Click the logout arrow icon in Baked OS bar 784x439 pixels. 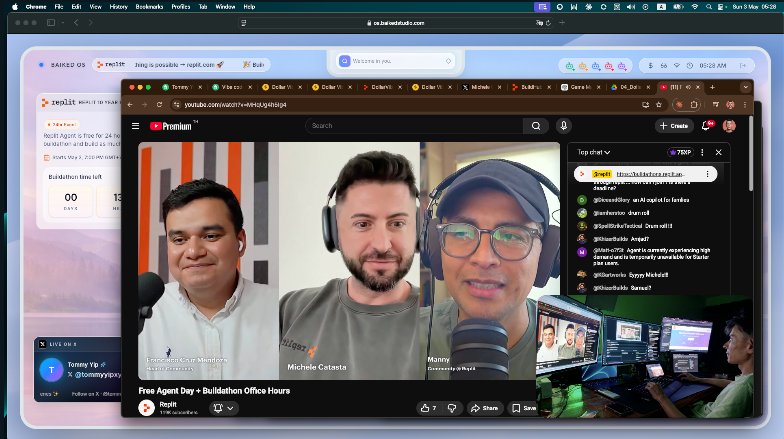742,66
